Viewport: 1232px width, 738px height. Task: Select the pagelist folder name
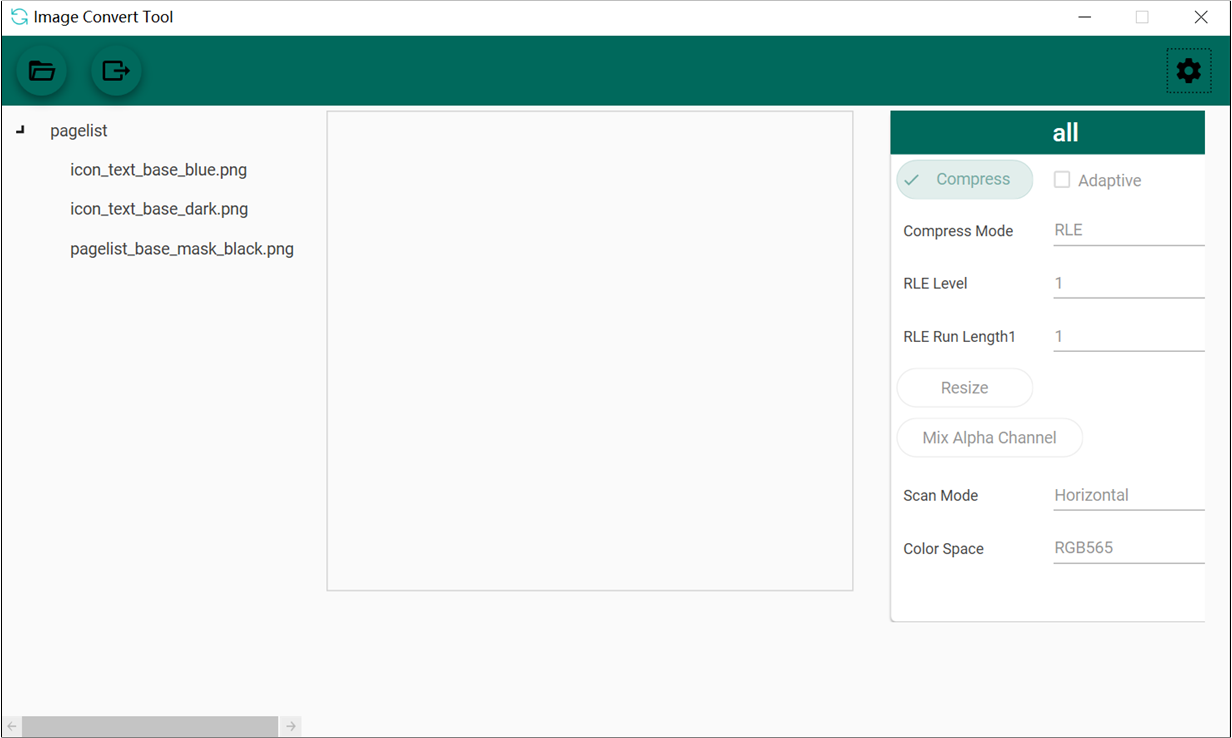[79, 131]
